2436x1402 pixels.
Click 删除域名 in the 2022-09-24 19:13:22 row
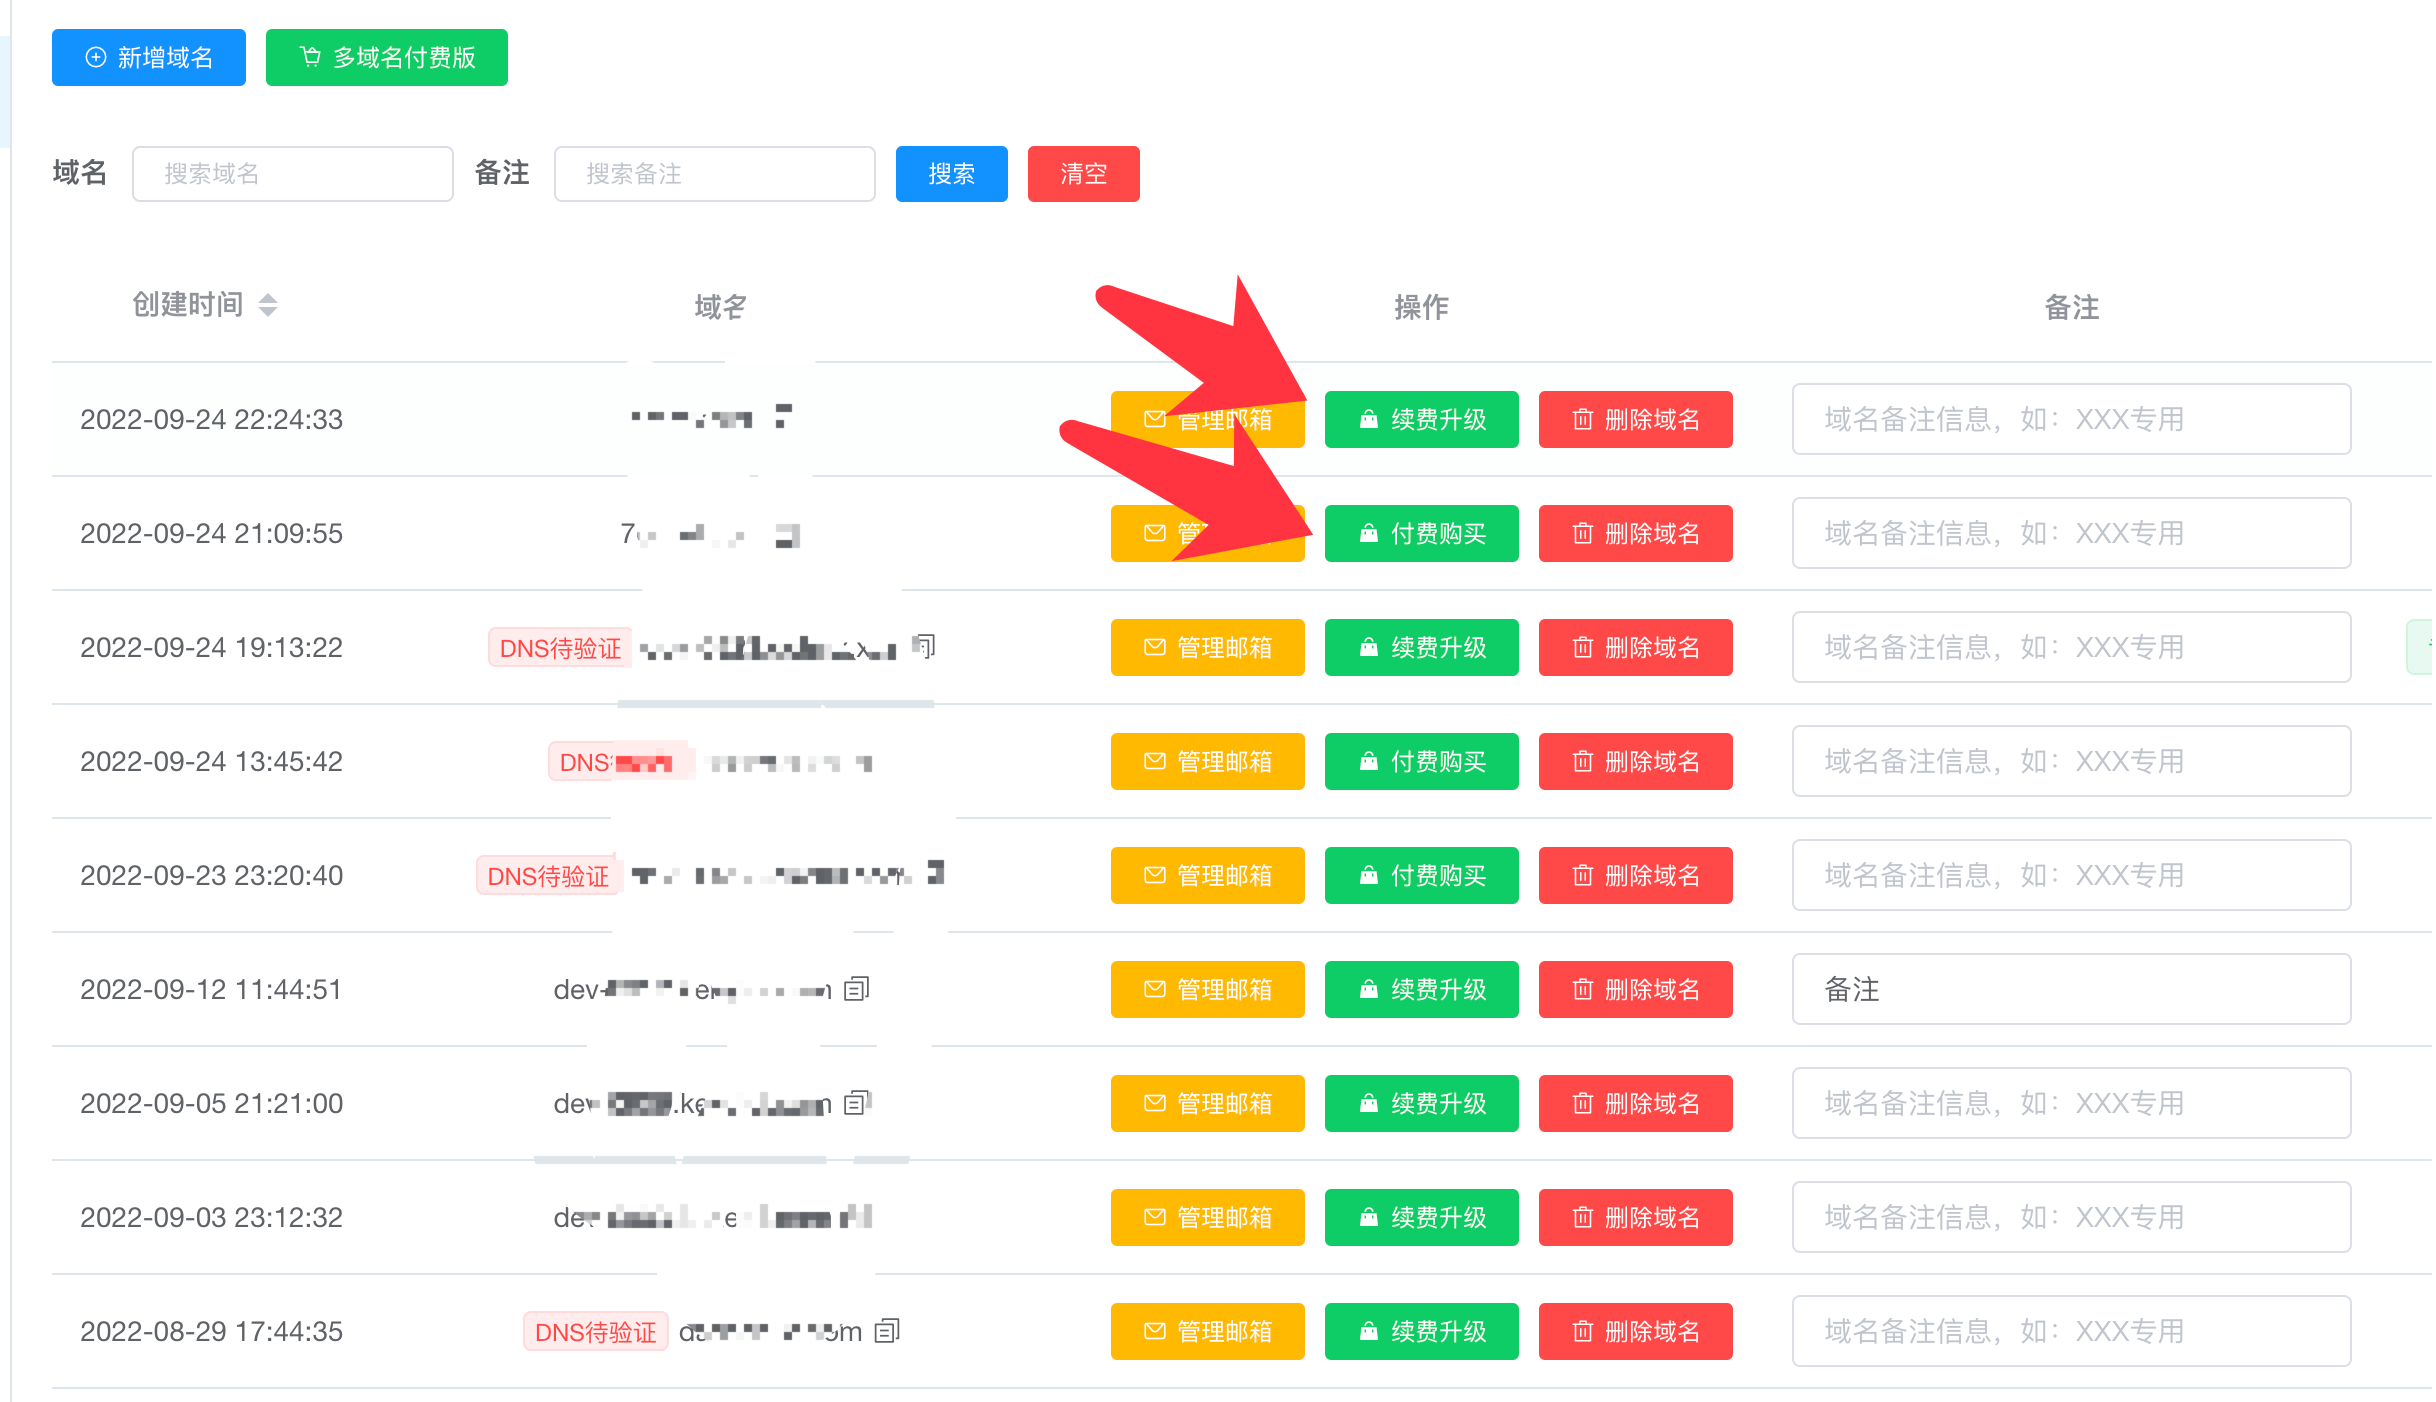point(1636,647)
